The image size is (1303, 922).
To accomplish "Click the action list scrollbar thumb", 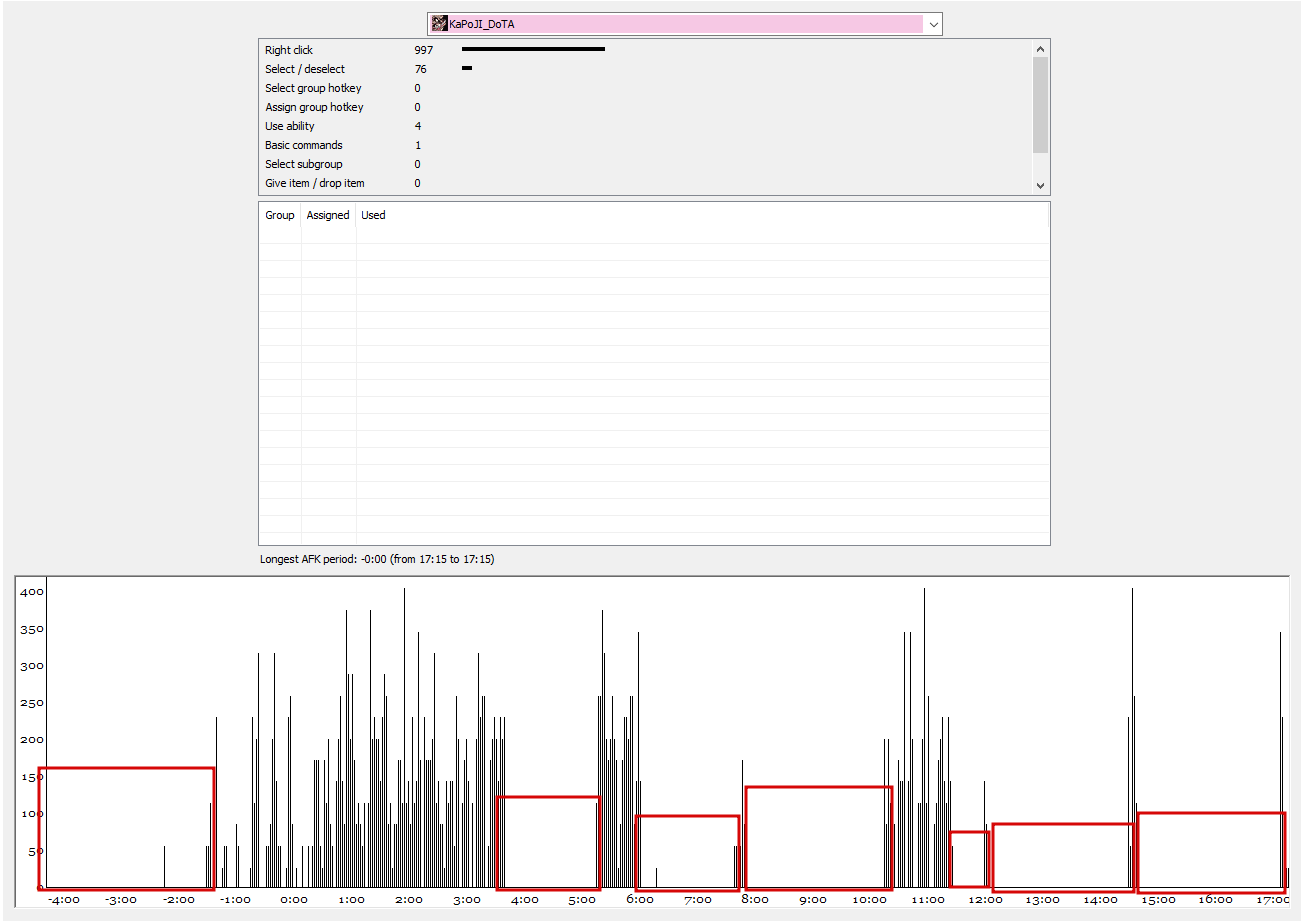I will pyautogui.click(x=1040, y=105).
